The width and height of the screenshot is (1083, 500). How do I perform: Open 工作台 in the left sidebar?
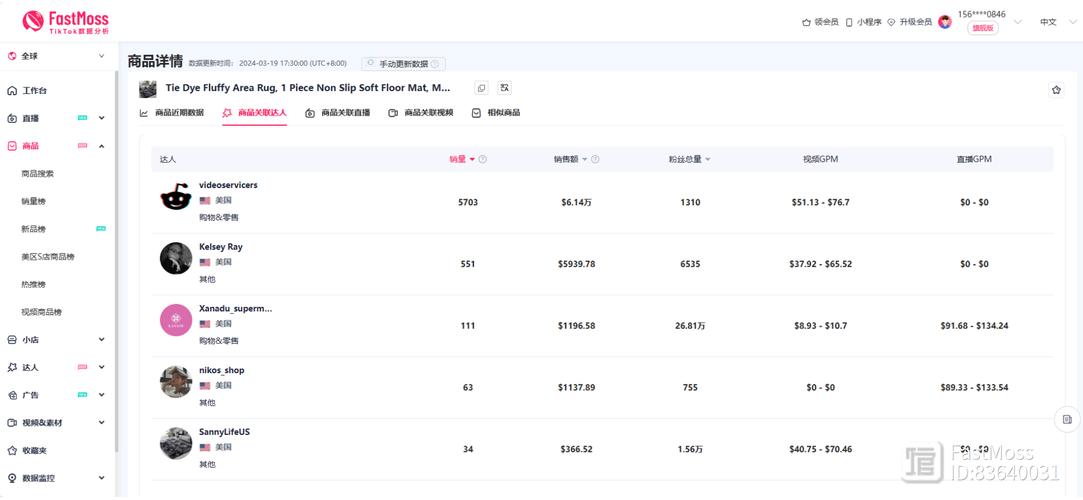click(x=35, y=90)
